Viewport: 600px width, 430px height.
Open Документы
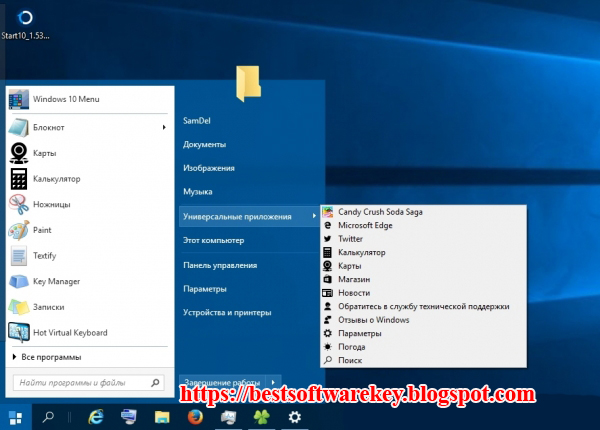click(x=204, y=145)
